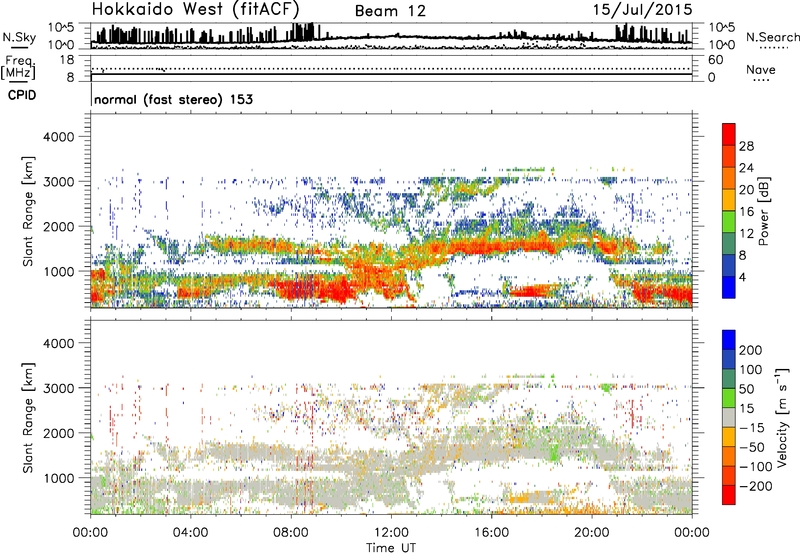
Task: Click the gray -15 to 15 Velocity colorbar segment
Action: point(729,417)
